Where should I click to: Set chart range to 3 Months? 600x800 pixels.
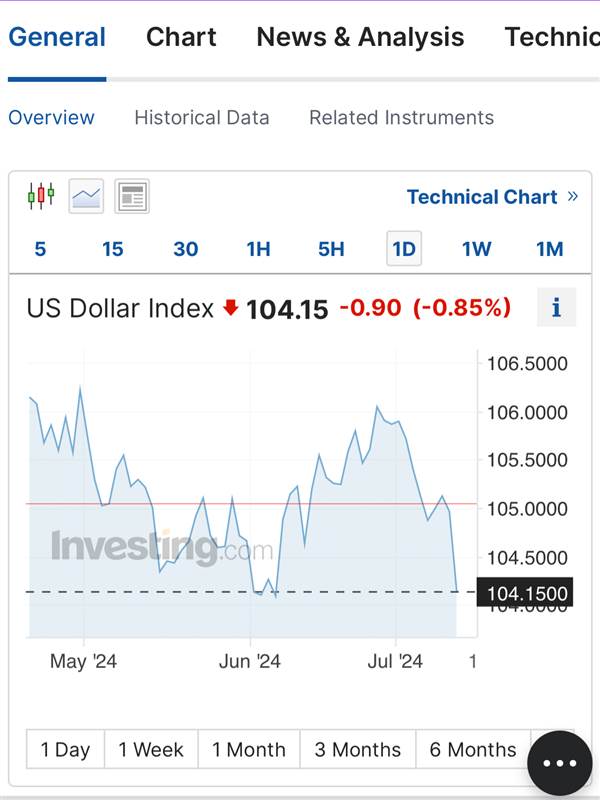click(x=358, y=749)
